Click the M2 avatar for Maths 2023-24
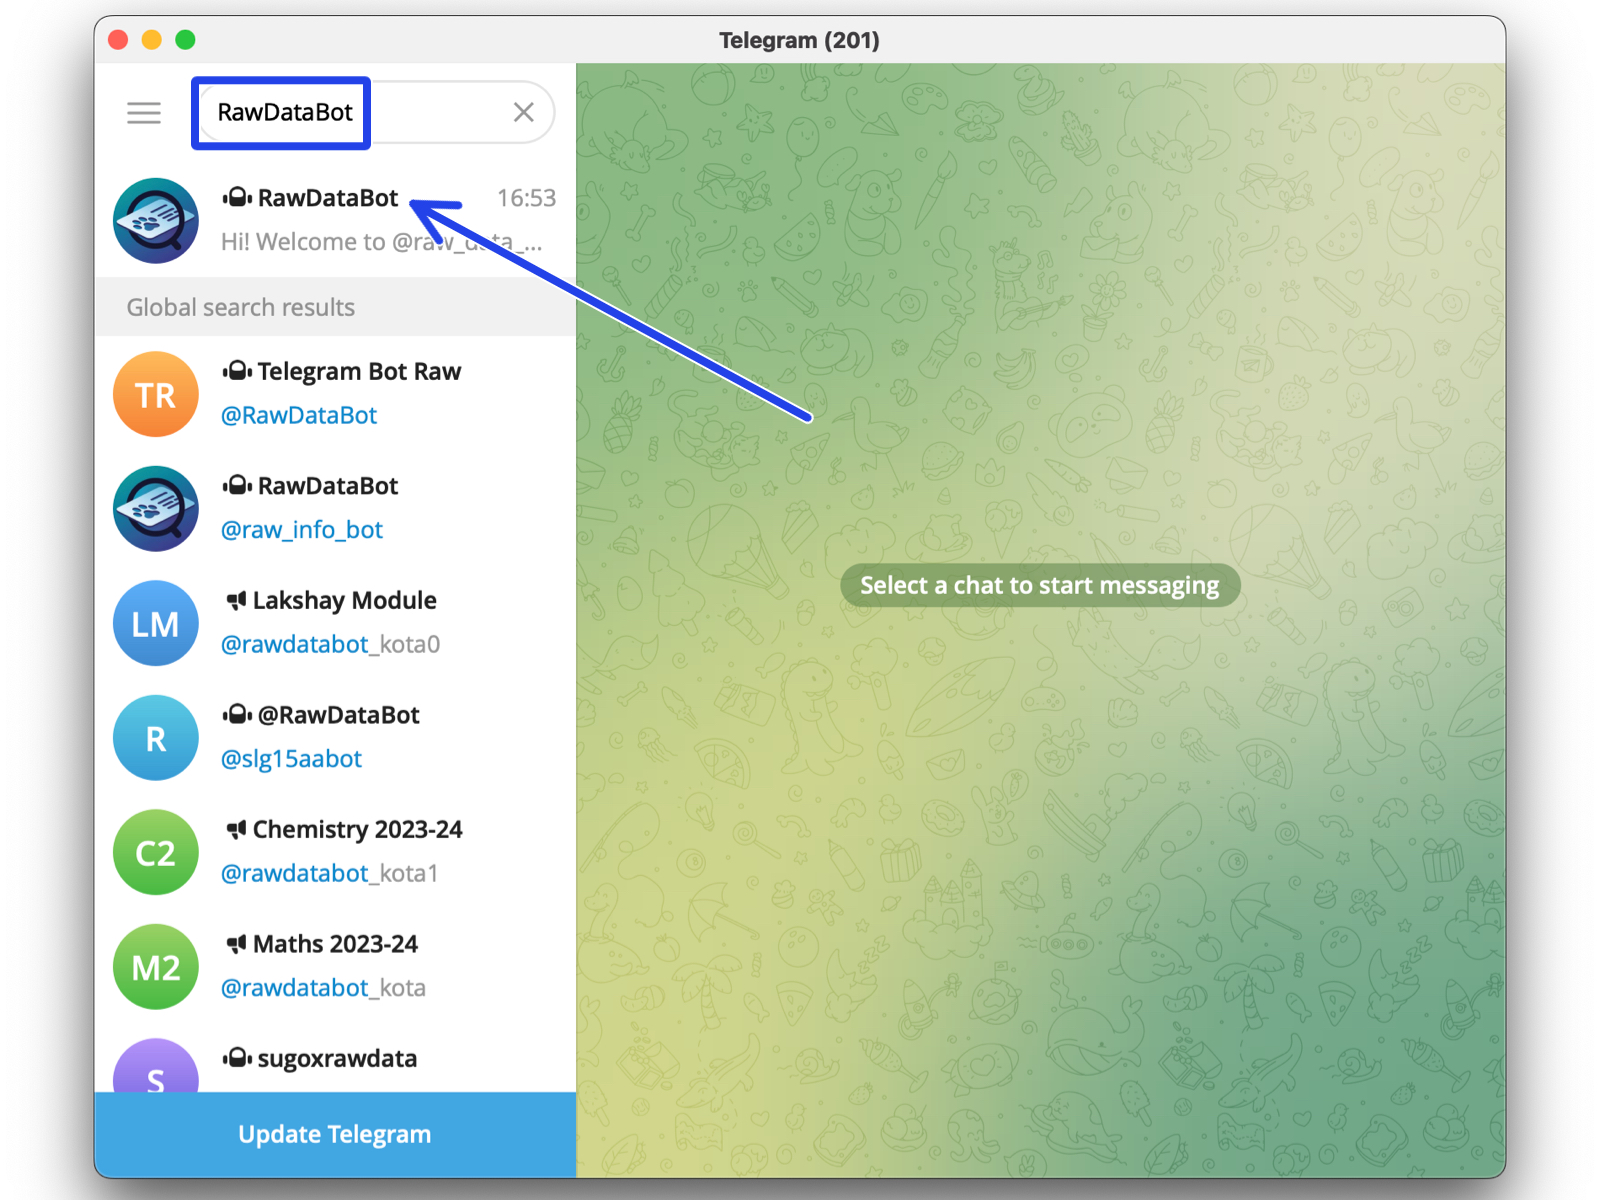This screenshot has height=1200, width=1600. tap(155, 966)
